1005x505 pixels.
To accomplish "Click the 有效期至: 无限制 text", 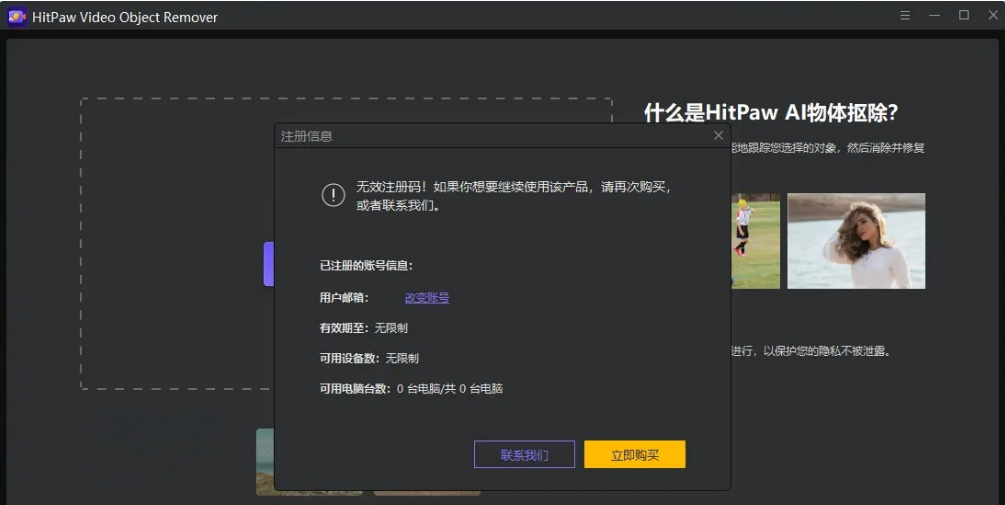I will pyautogui.click(x=363, y=327).
